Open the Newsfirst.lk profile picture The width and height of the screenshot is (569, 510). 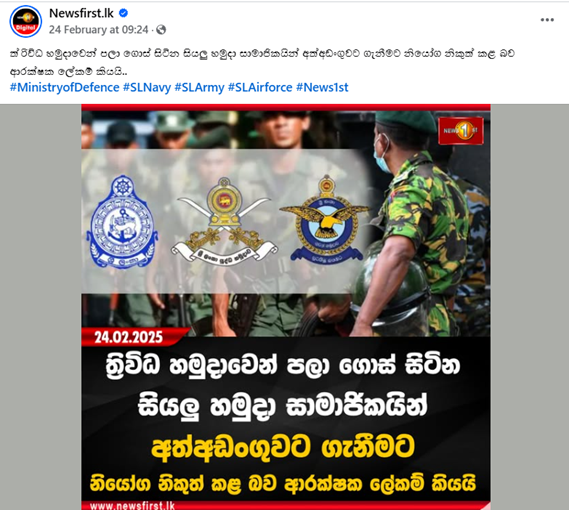[25, 21]
